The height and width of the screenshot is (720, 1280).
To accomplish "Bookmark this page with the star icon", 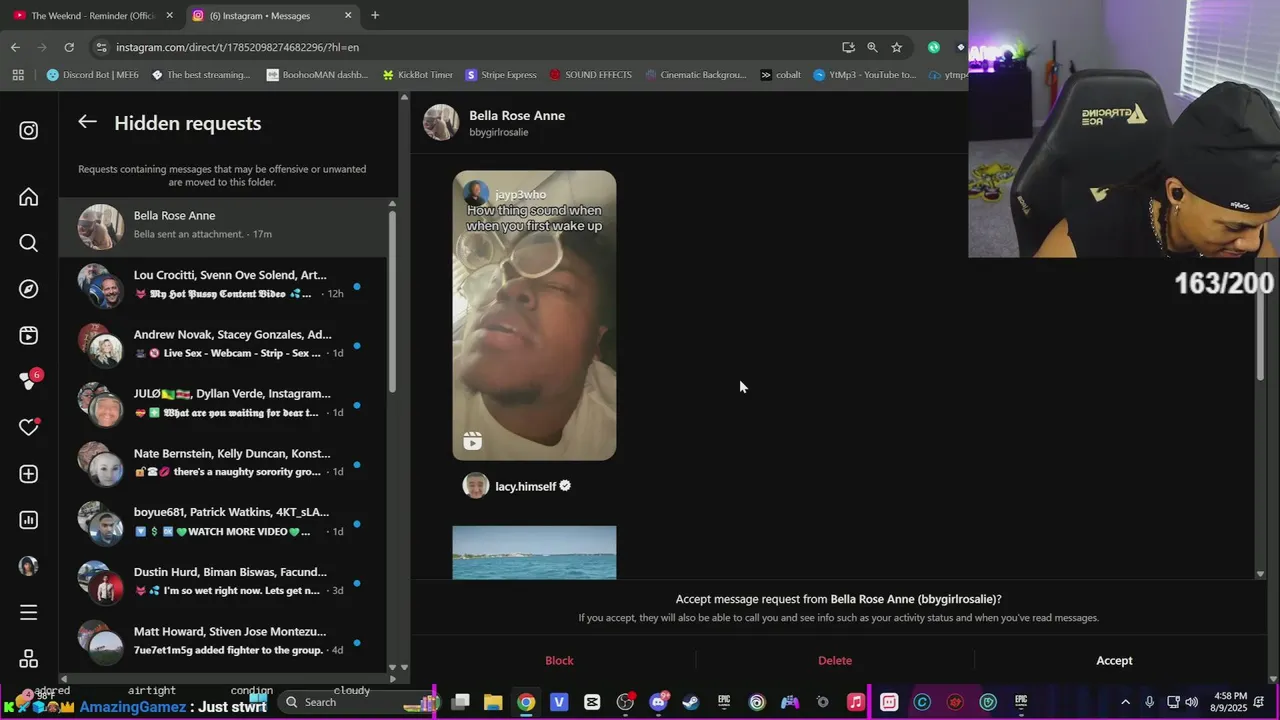I will tap(897, 47).
